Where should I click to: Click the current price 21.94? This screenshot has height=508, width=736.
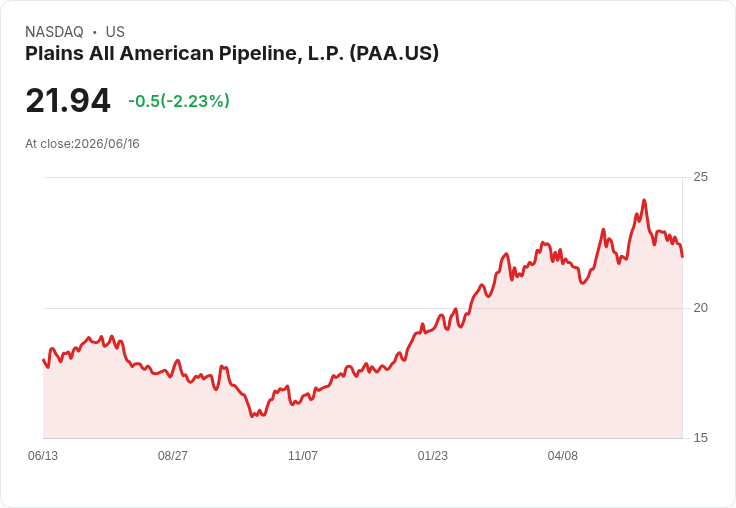point(68,100)
